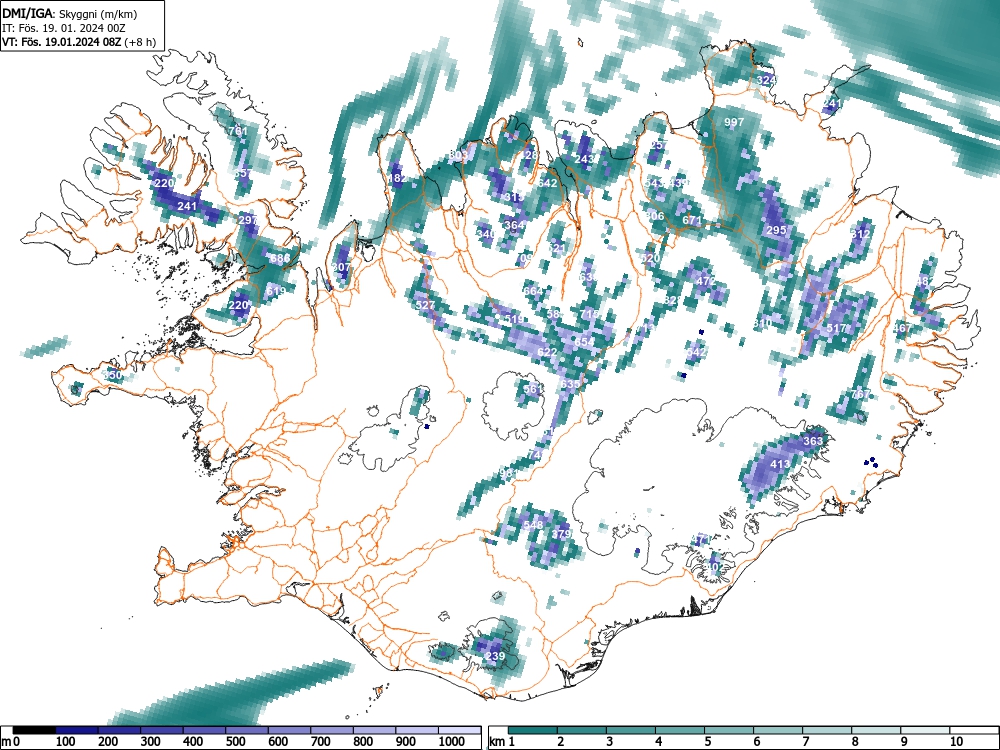Click the dark navy 100–200 m legend swatch
The image size is (1000, 750).
(77, 729)
